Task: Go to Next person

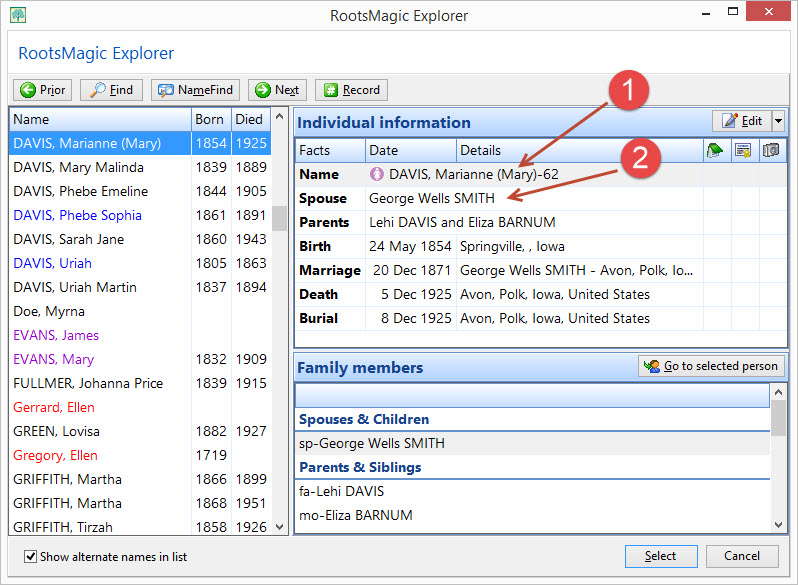Action: [x=277, y=90]
